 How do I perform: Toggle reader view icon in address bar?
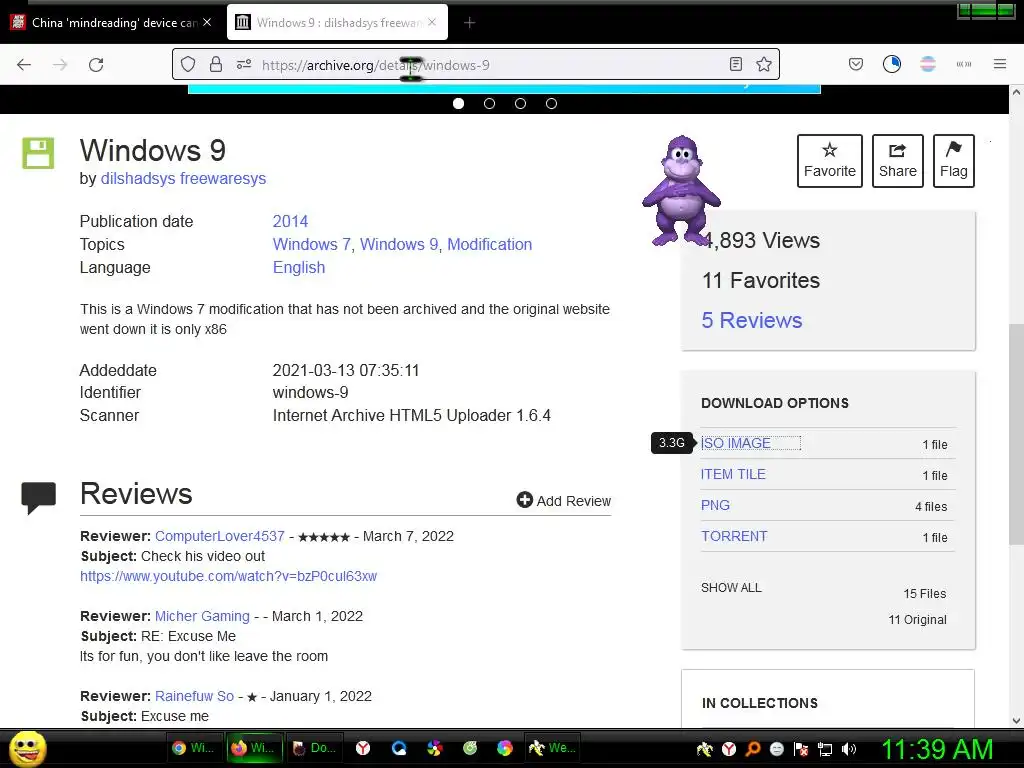735,64
